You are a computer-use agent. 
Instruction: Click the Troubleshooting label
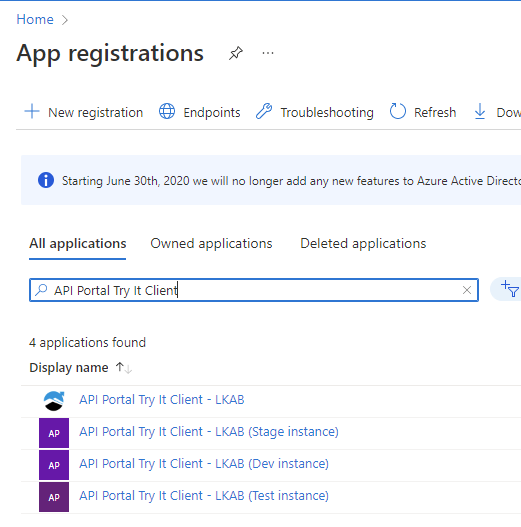pos(327,113)
